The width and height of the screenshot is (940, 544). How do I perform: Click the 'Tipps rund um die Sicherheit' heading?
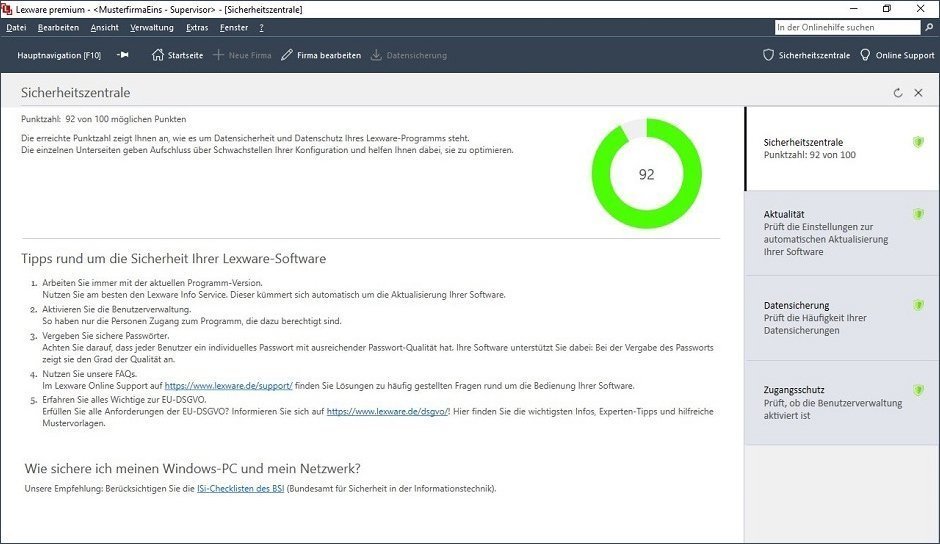(x=173, y=259)
